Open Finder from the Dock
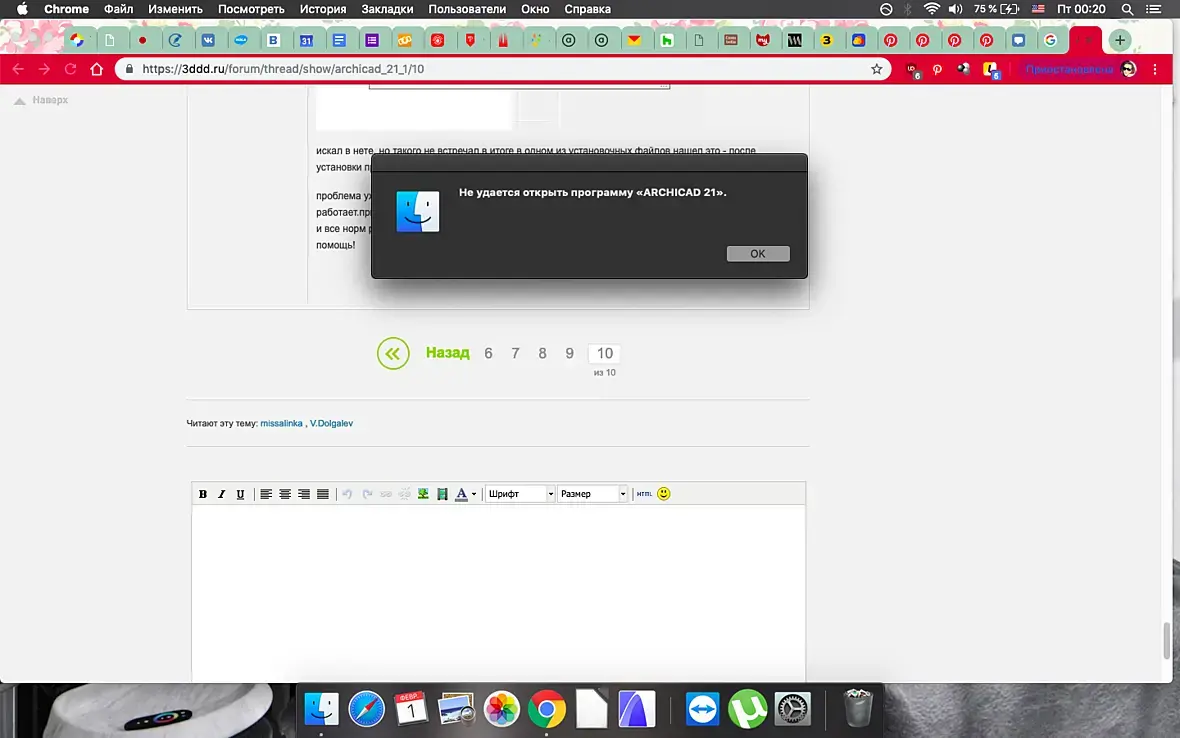1180x738 pixels. [x=321, y=709]
